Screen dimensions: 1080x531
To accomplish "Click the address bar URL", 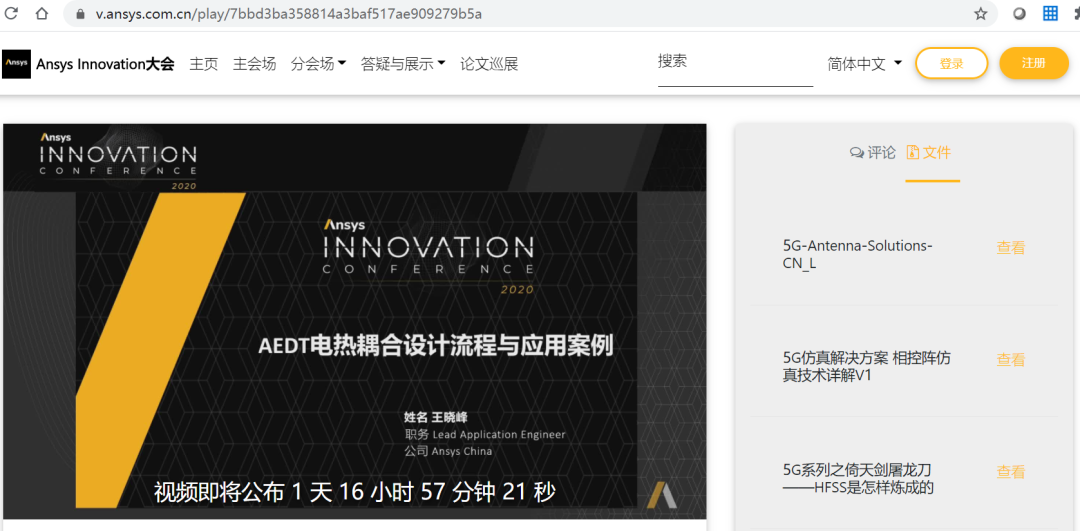I will [x=289, y=14].
